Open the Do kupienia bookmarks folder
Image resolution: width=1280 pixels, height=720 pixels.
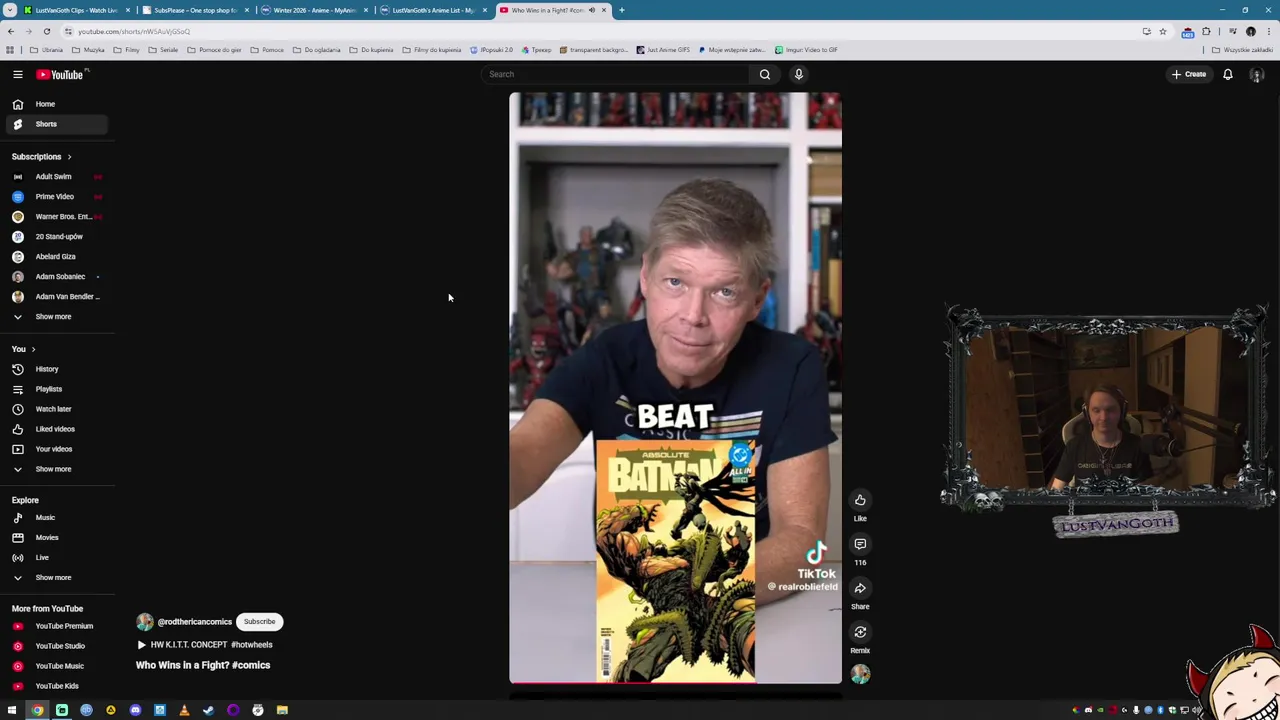point(371,50)
